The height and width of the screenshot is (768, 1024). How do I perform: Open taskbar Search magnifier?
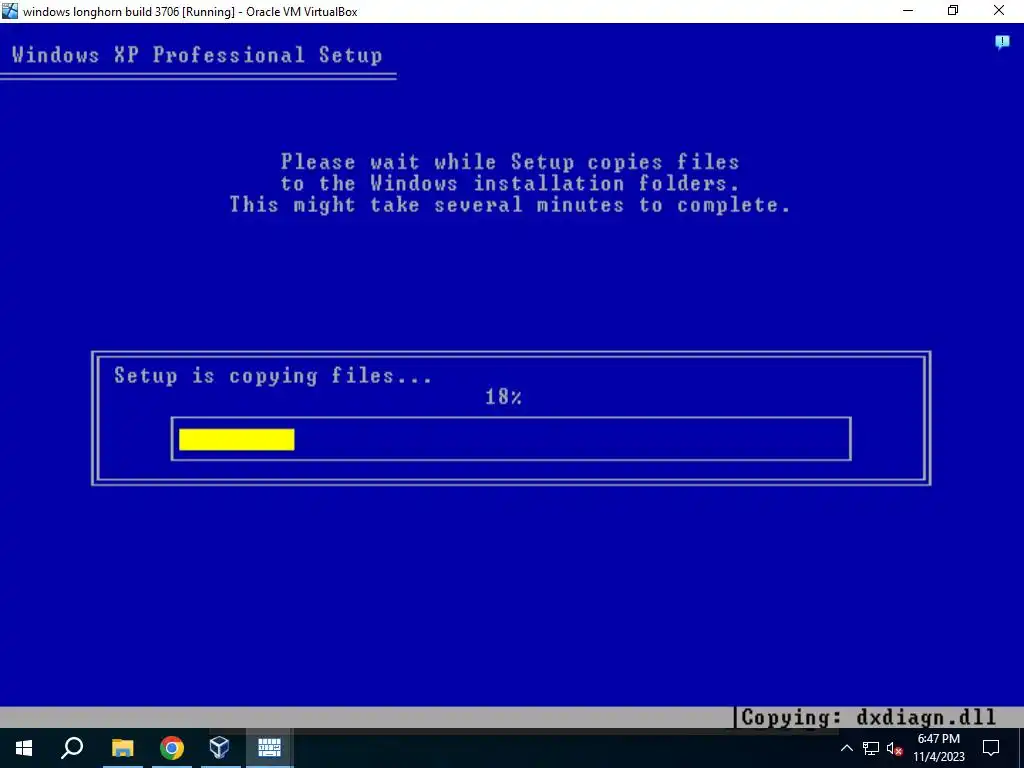(72, 748)
